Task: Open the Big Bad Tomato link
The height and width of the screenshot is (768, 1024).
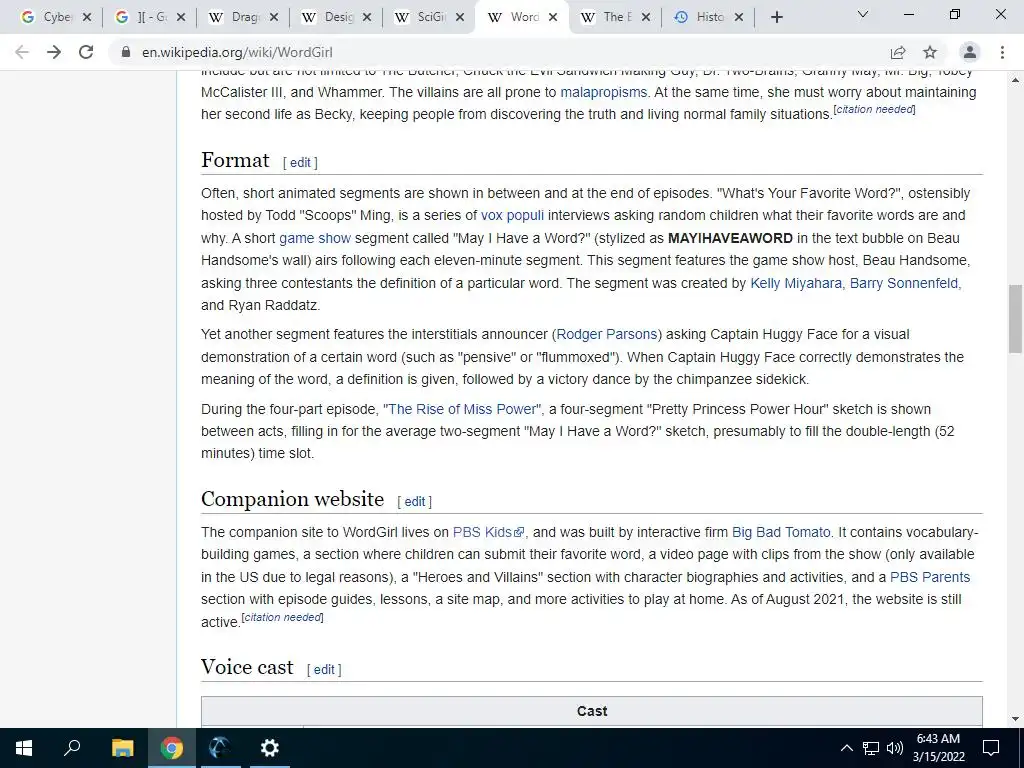Action: 781,532
